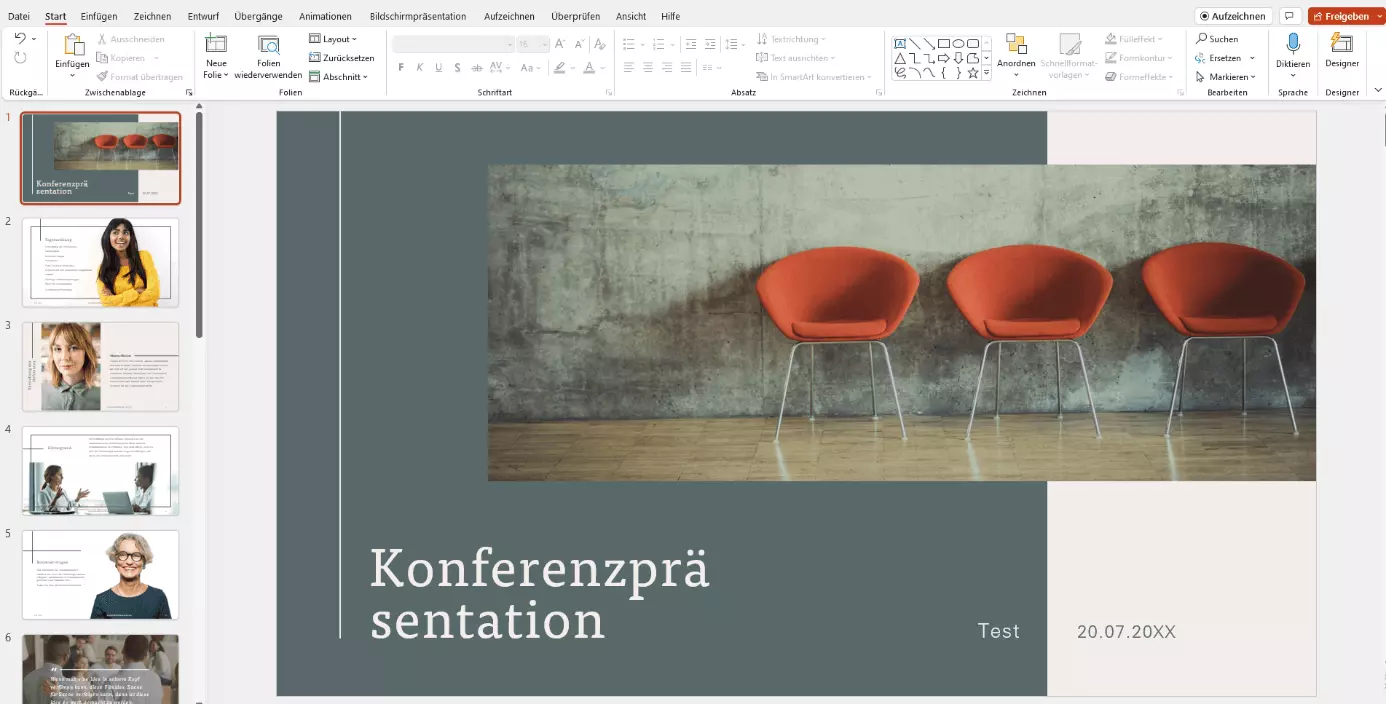
Task: Click Folien wiederverwenden icon
Action: pos(268,44)
